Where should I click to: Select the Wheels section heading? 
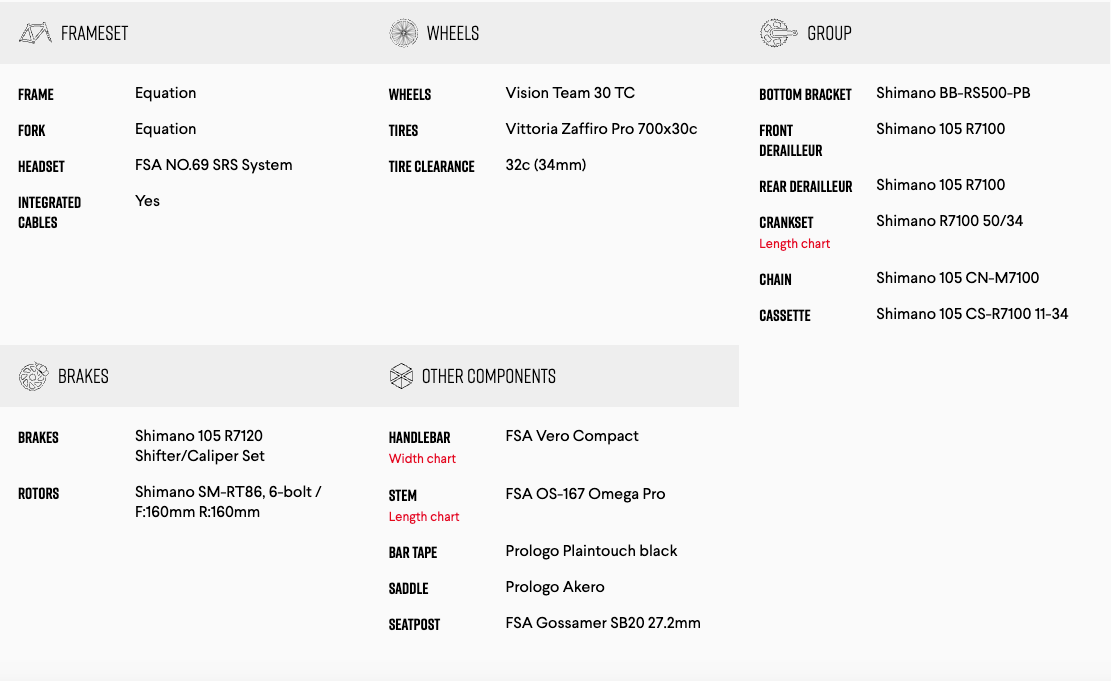pos(452,33)
